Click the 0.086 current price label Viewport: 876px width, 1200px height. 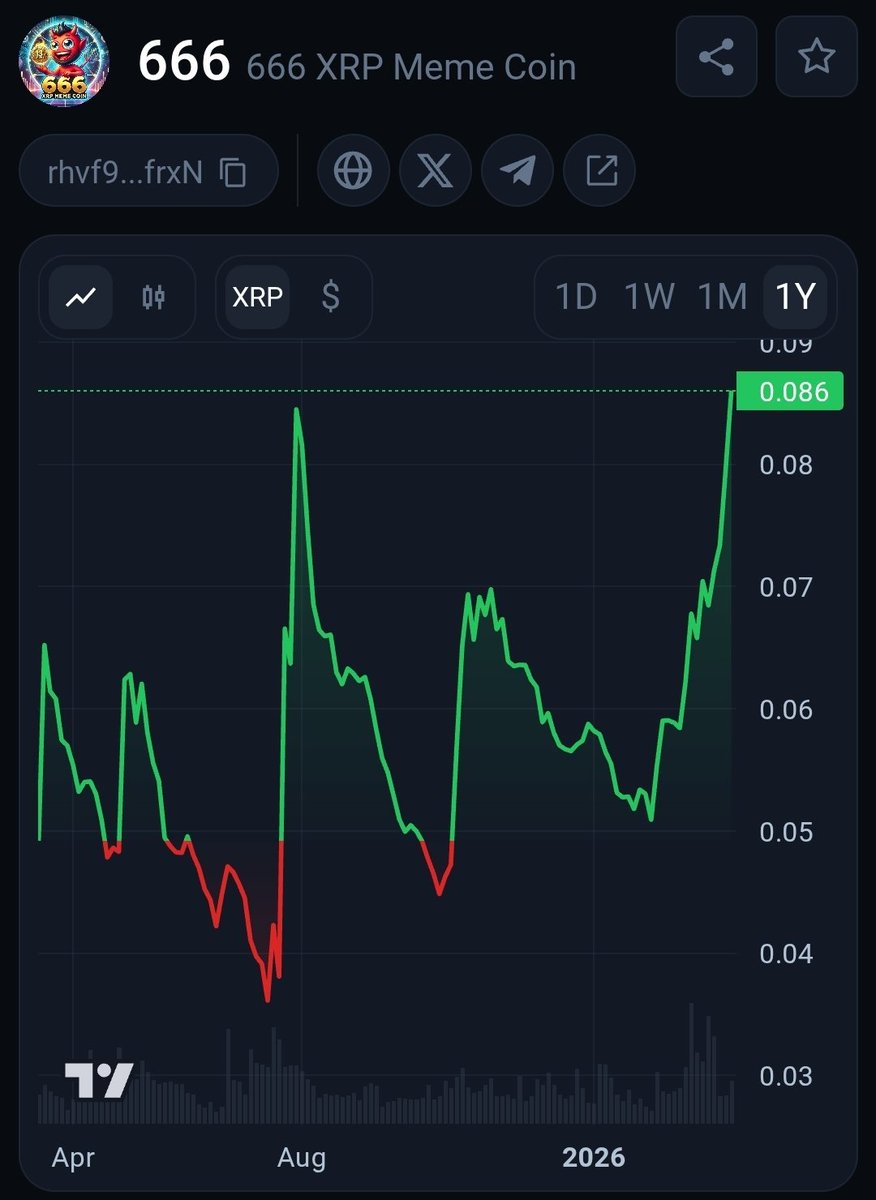pos(790,391)
